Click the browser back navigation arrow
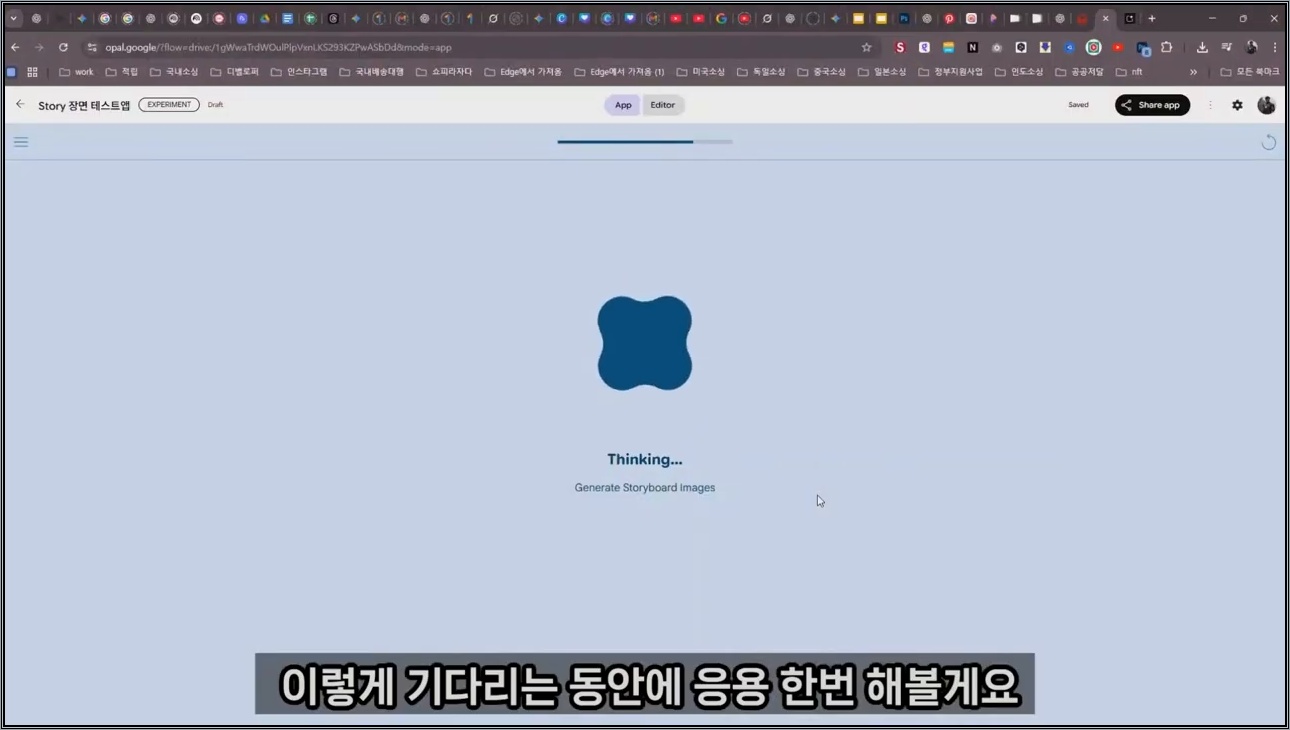This screenshot has width=1290, height=730. [x=15, y=47]
